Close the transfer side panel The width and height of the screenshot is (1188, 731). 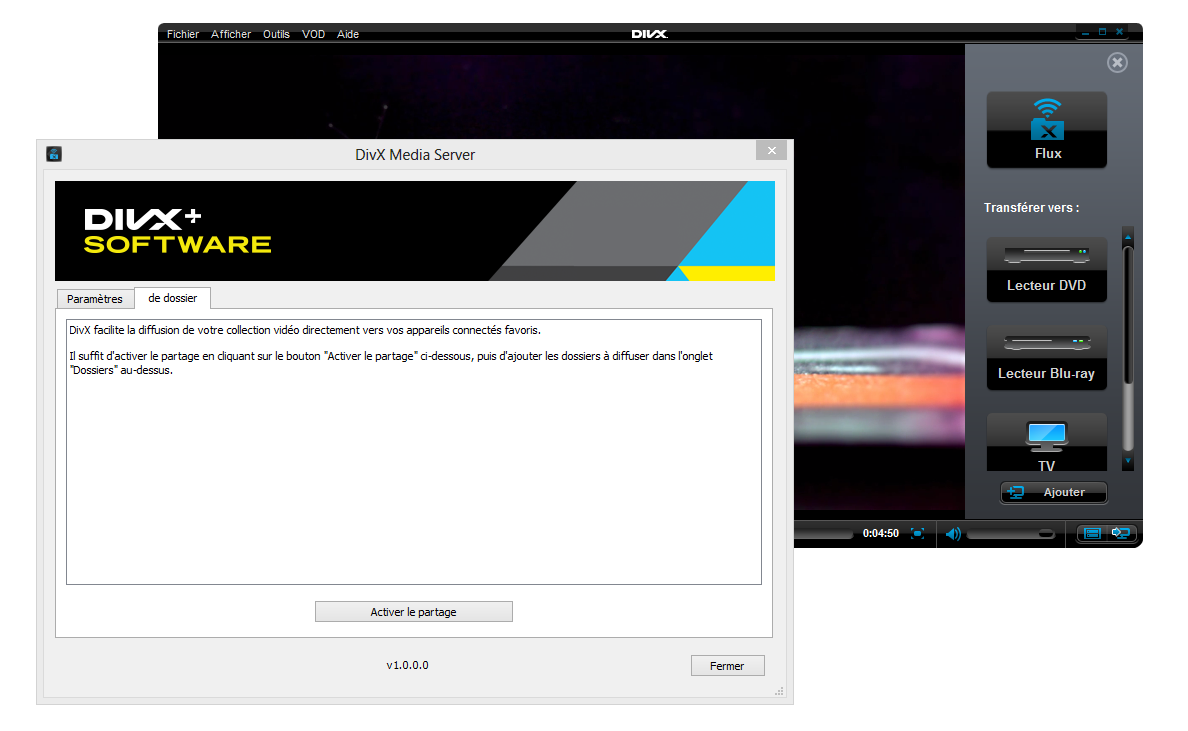pos(1117,62)
